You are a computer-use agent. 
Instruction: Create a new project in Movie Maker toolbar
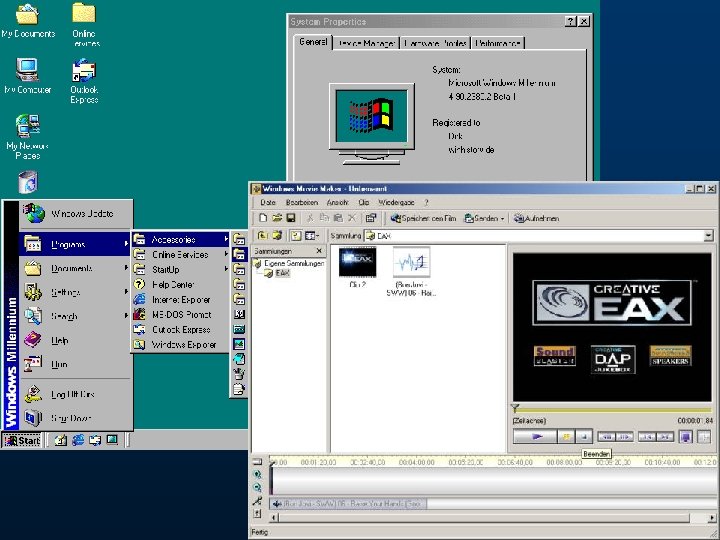point(263,218)
